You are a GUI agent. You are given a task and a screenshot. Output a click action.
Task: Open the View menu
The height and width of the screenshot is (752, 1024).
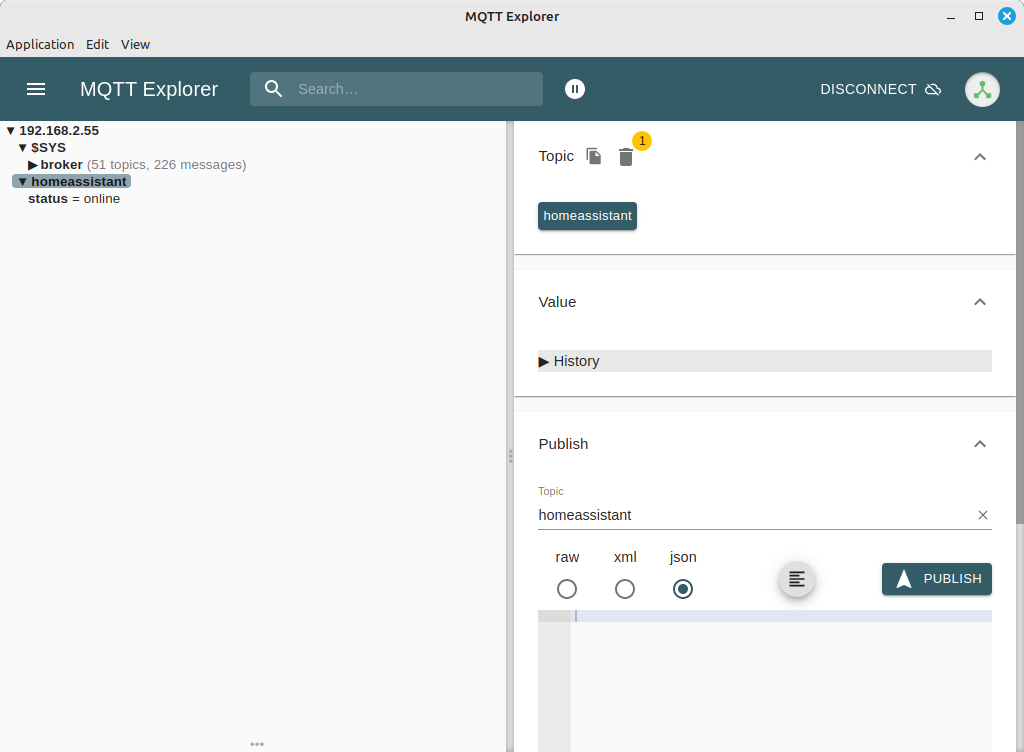(135, 44)
